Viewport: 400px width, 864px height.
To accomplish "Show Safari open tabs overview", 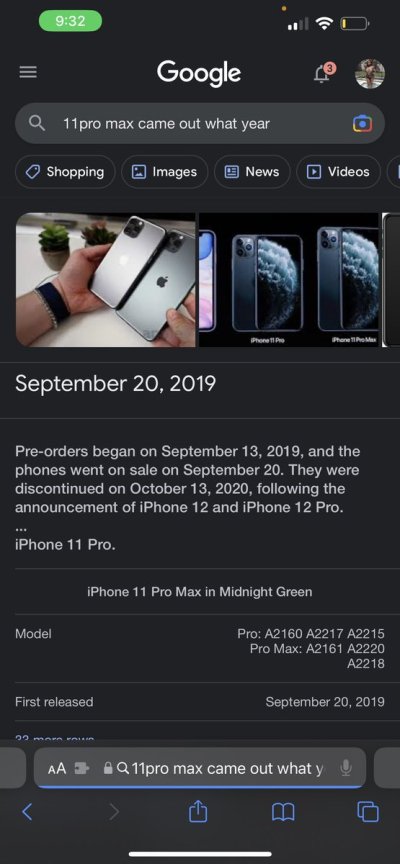I will tap(367, 811).
